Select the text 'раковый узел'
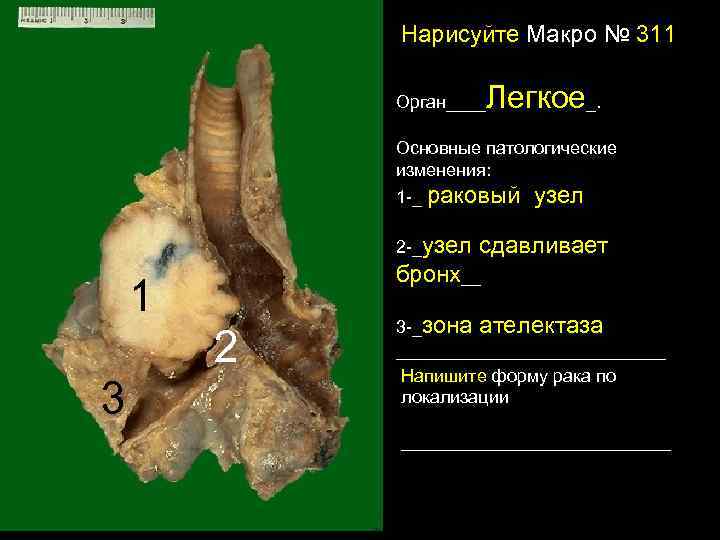The image size is (720, 540). coord(505,196)
